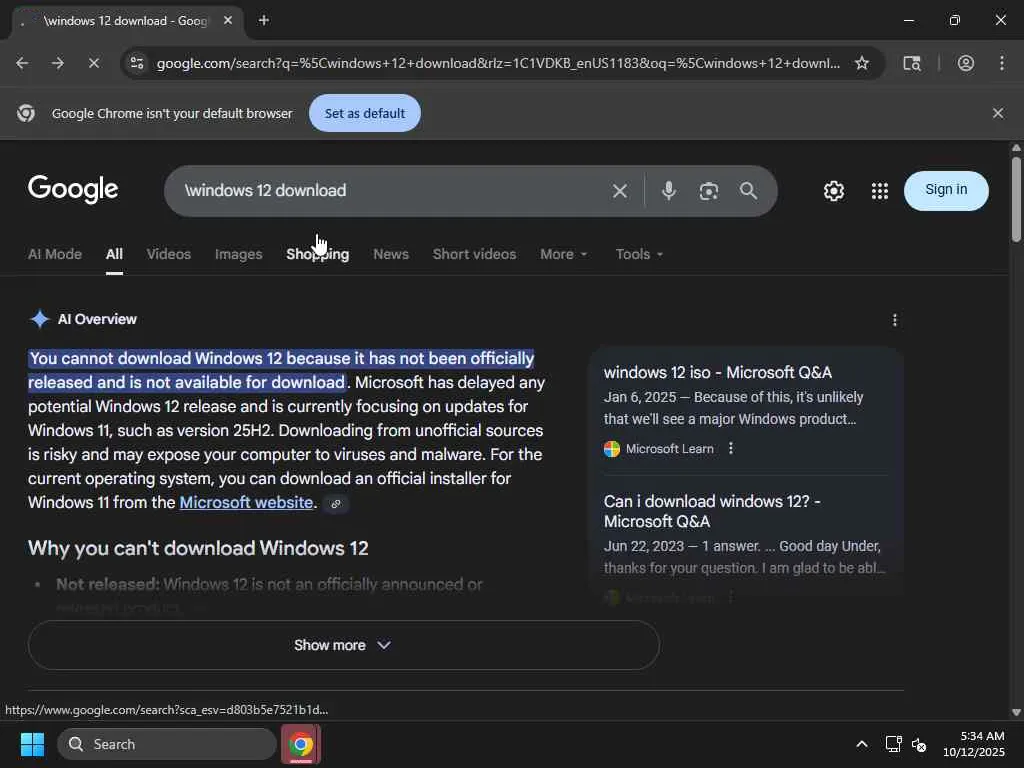Open muted volume tray icon
1024x768 pixels.
pos(919,744)
